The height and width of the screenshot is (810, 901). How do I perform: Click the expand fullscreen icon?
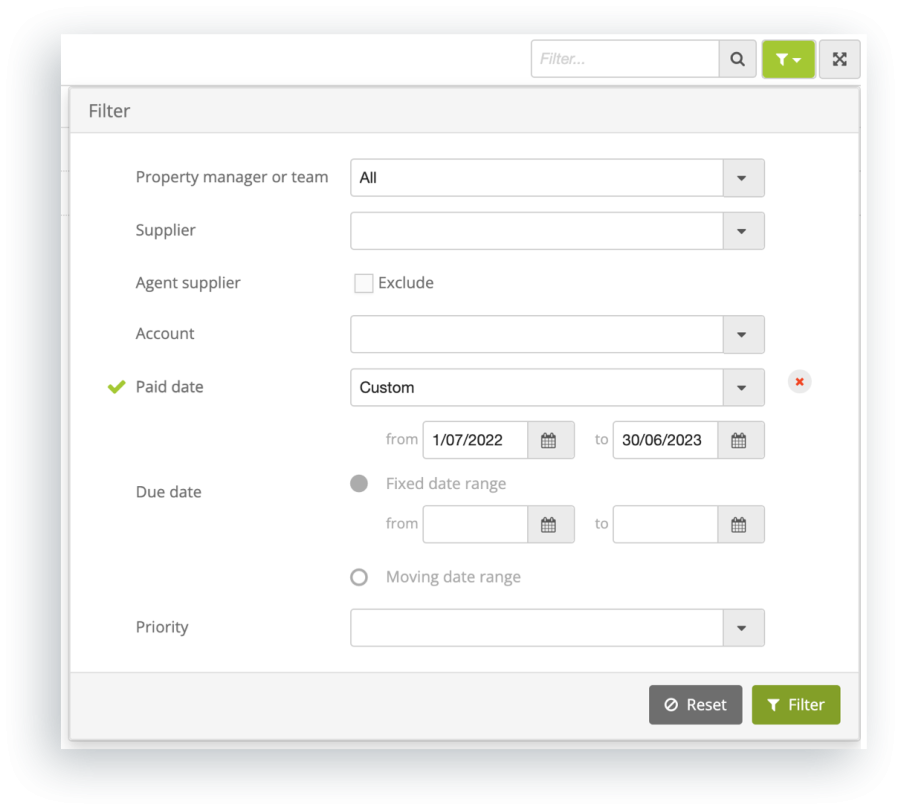pyautogui.click(x=840, y=59)
